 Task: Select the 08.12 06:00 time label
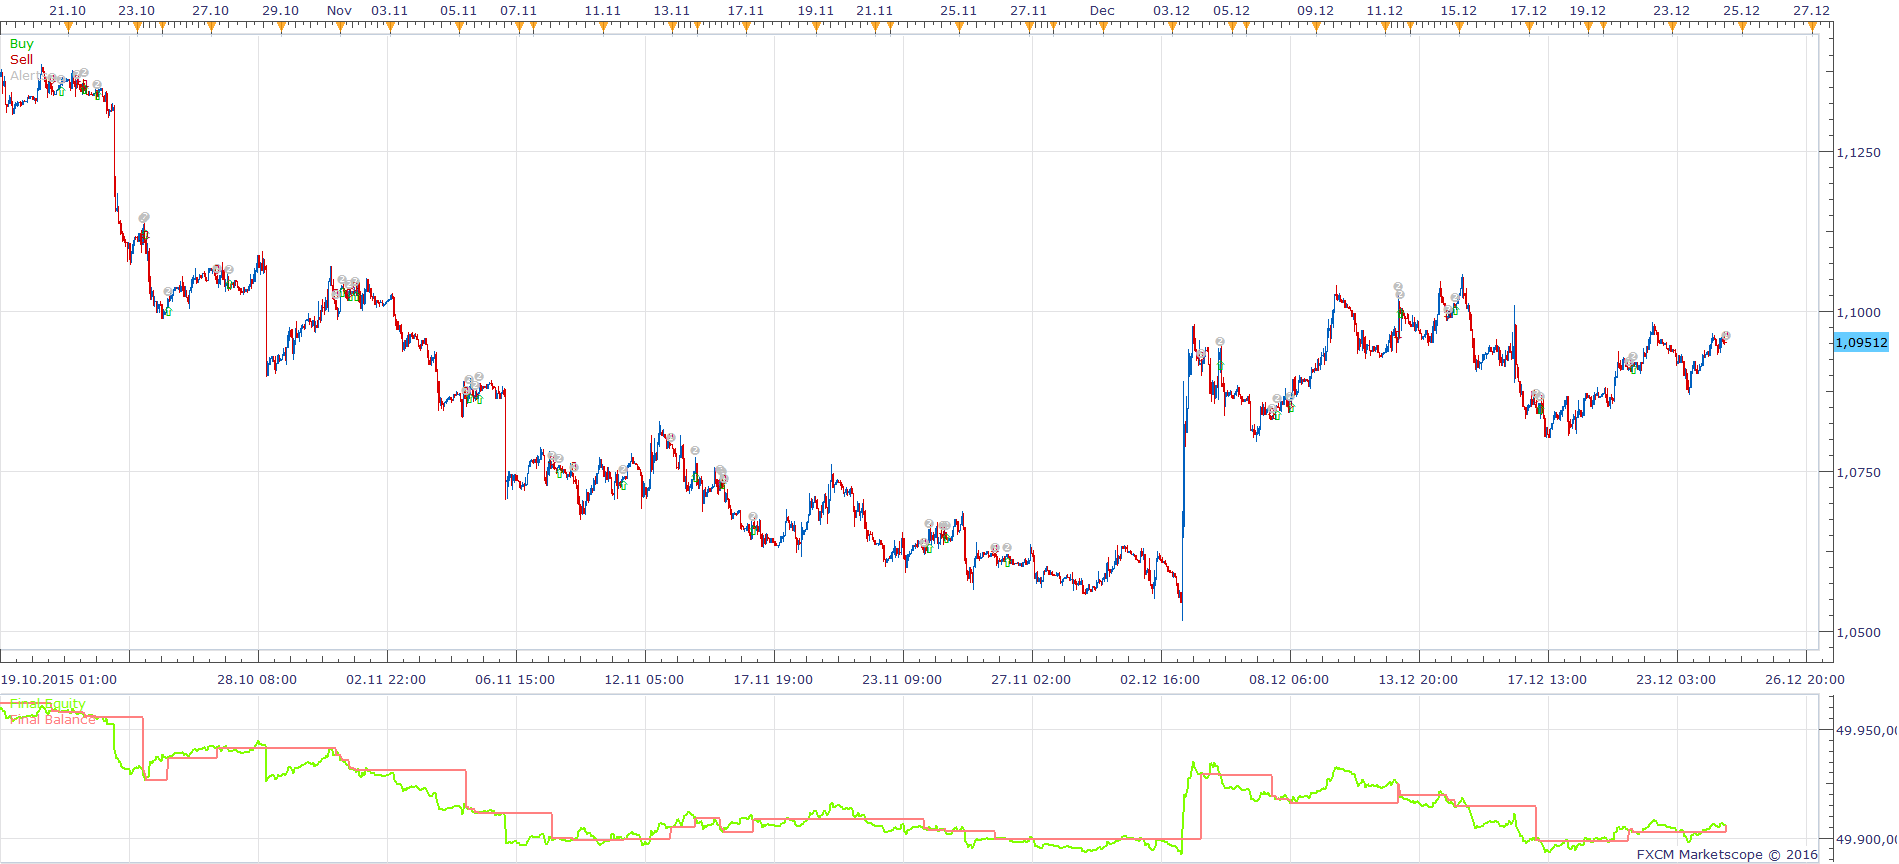point(1289,680)
